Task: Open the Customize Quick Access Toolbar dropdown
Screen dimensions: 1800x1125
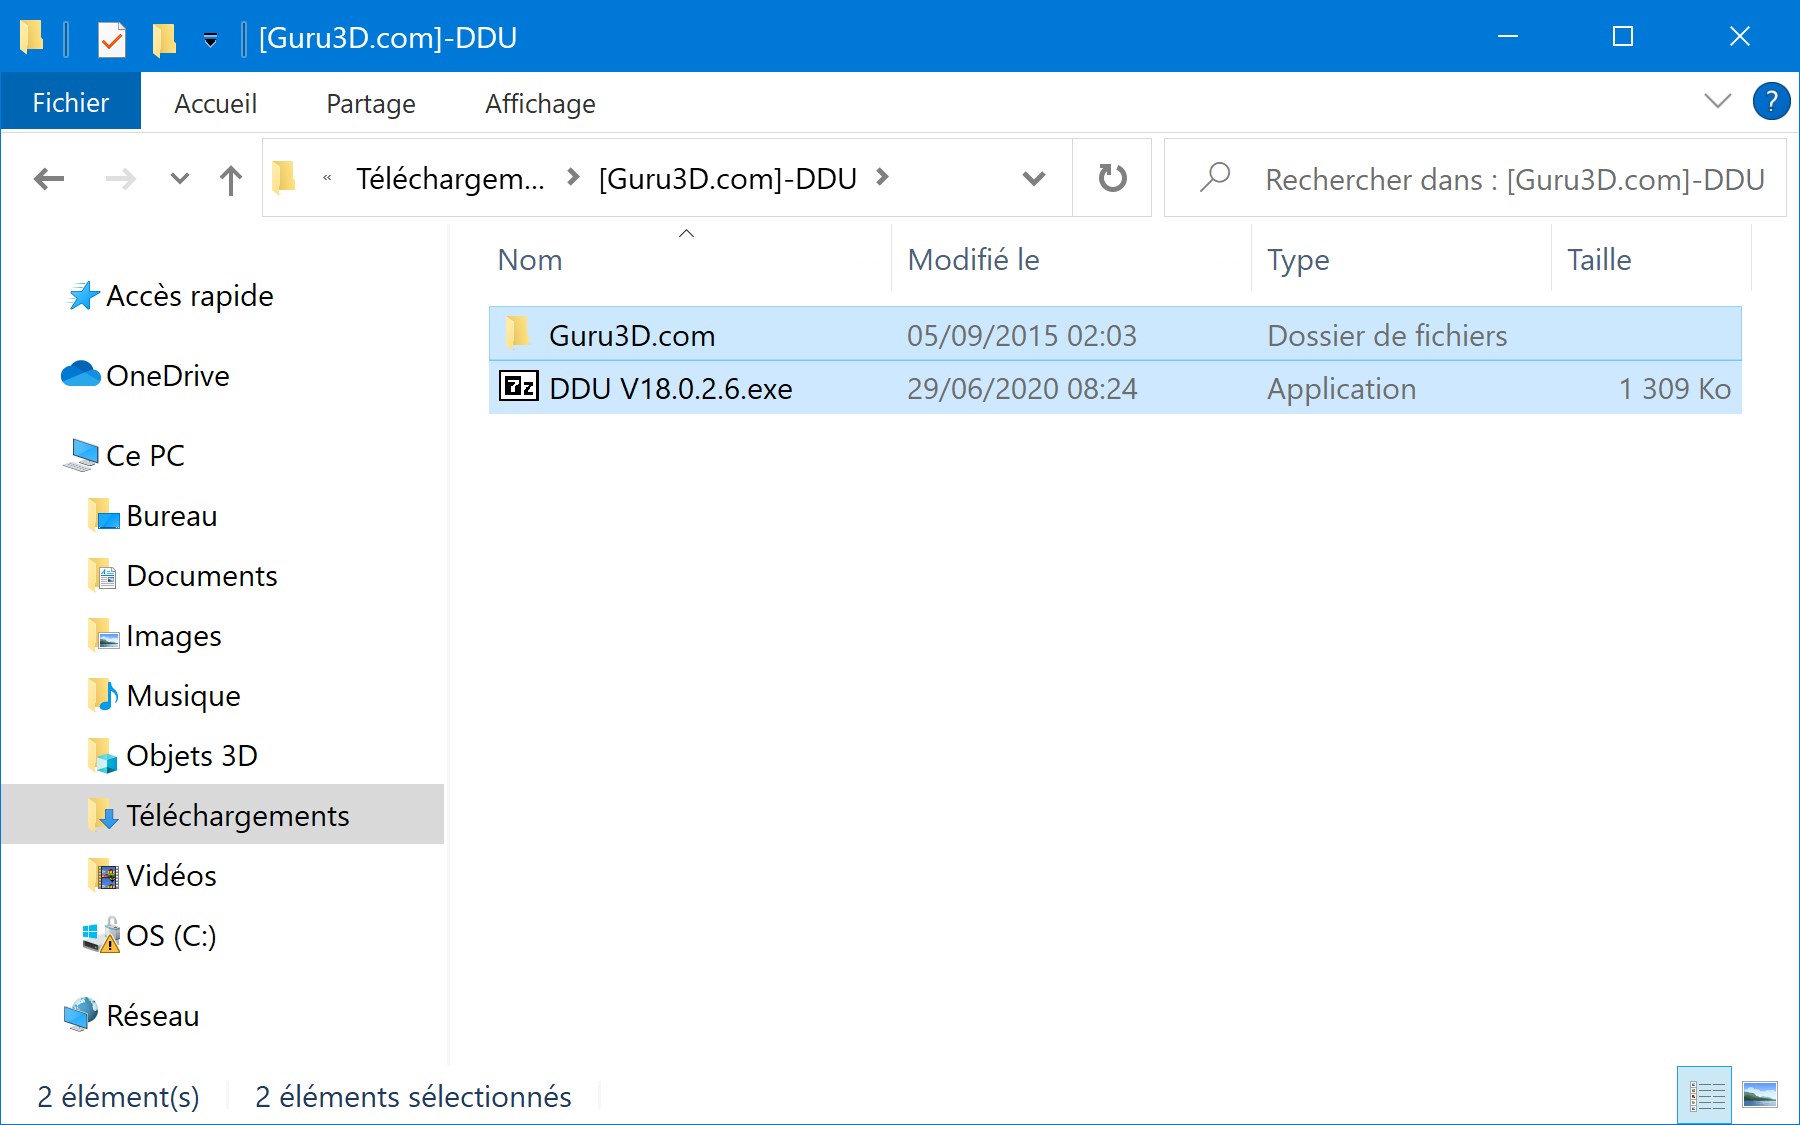Action: [210, 40]
